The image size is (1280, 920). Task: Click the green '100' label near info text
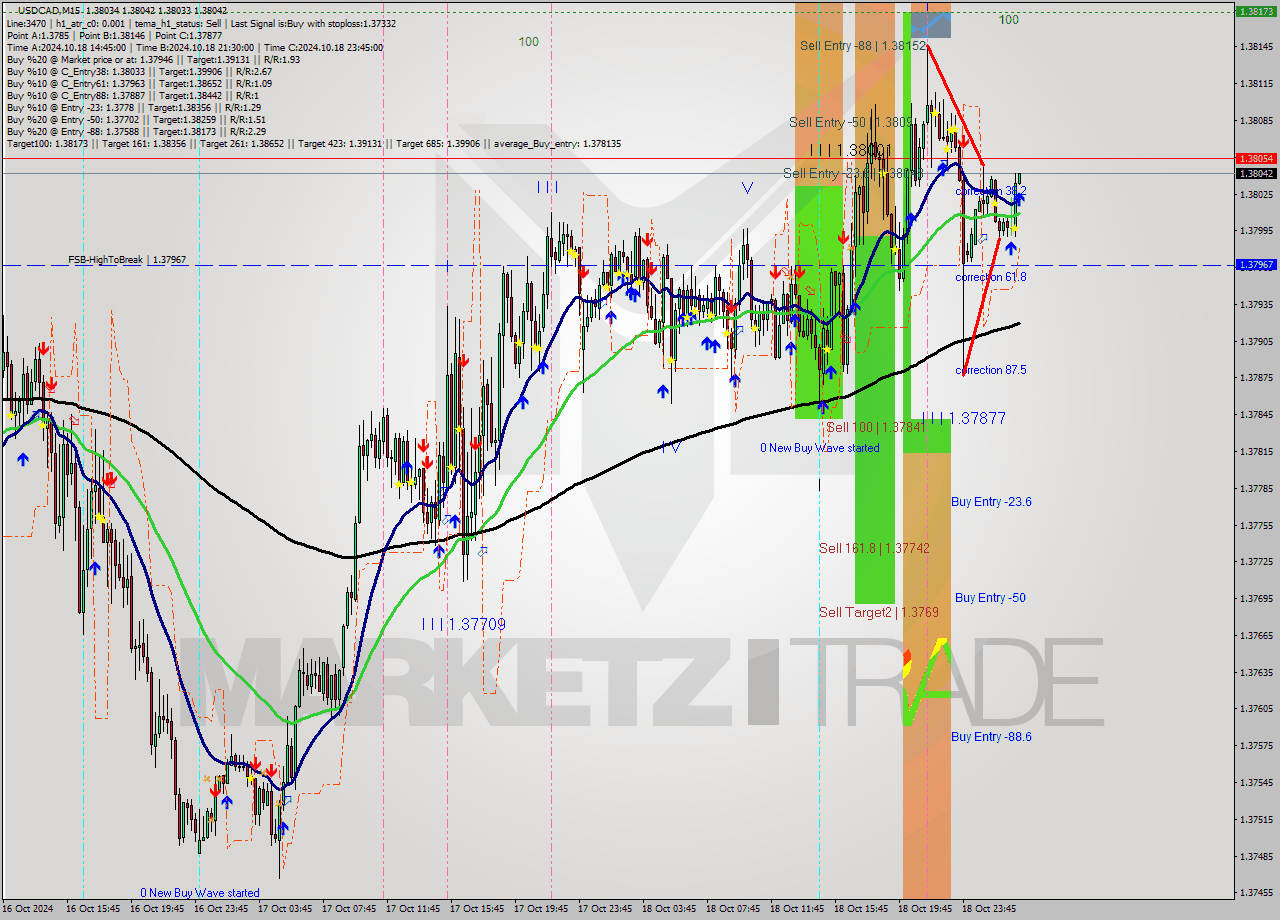pyautogui.click(x=529, y=42)
